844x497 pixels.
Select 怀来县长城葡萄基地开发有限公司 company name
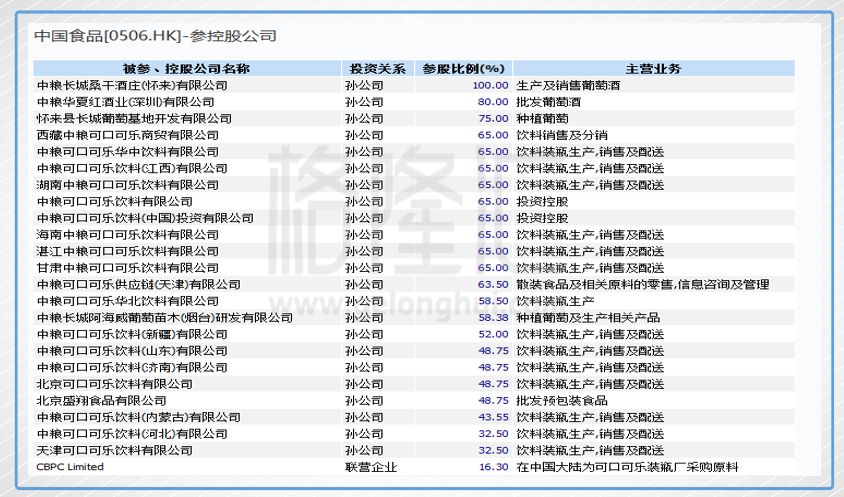click(134, 118)
